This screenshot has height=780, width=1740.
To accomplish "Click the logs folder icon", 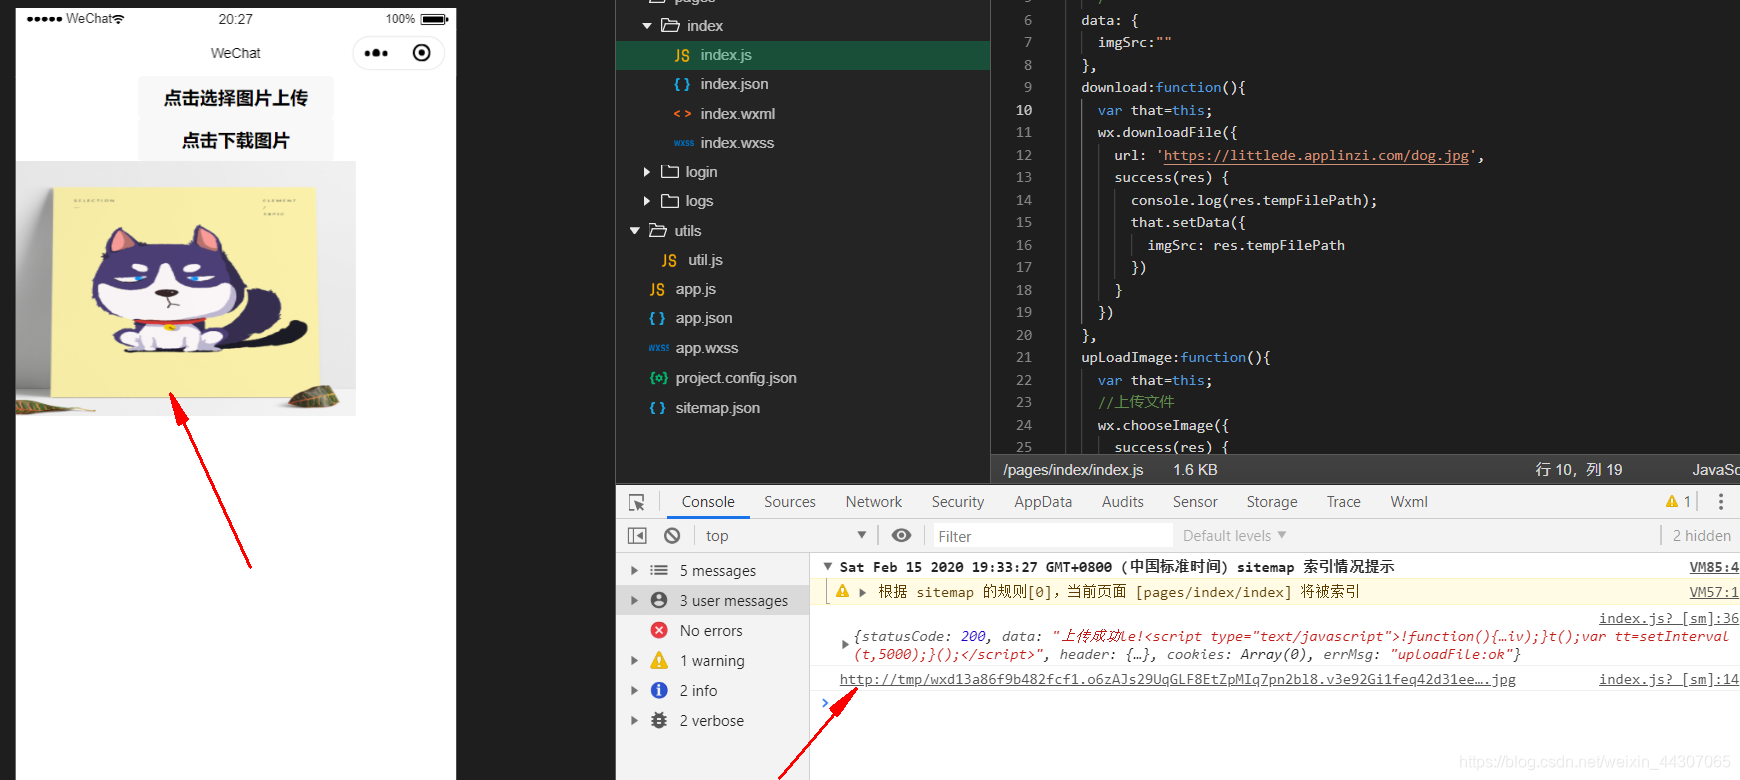I will pos(670,201).
